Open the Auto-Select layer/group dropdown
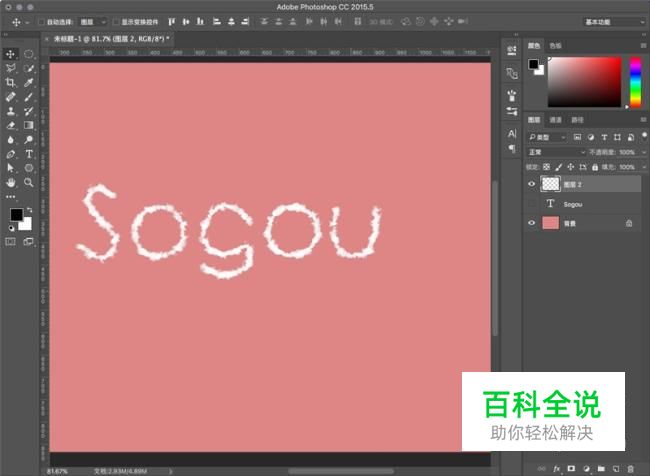Viewport: 650px width, 476px height. coord(93,22)
